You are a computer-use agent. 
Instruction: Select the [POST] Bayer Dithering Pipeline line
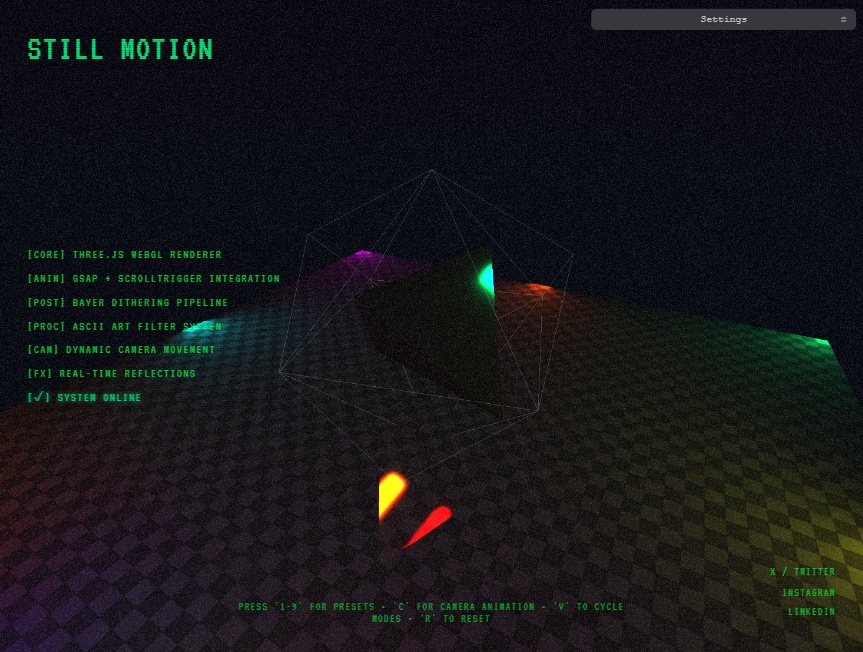point(128,302)
